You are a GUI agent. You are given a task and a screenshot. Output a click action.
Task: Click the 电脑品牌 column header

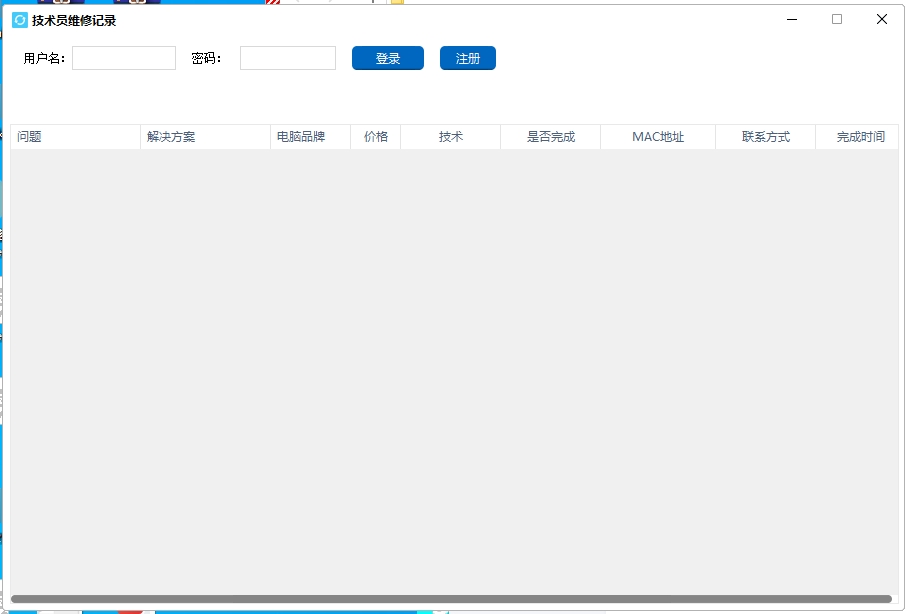(310, 137)
